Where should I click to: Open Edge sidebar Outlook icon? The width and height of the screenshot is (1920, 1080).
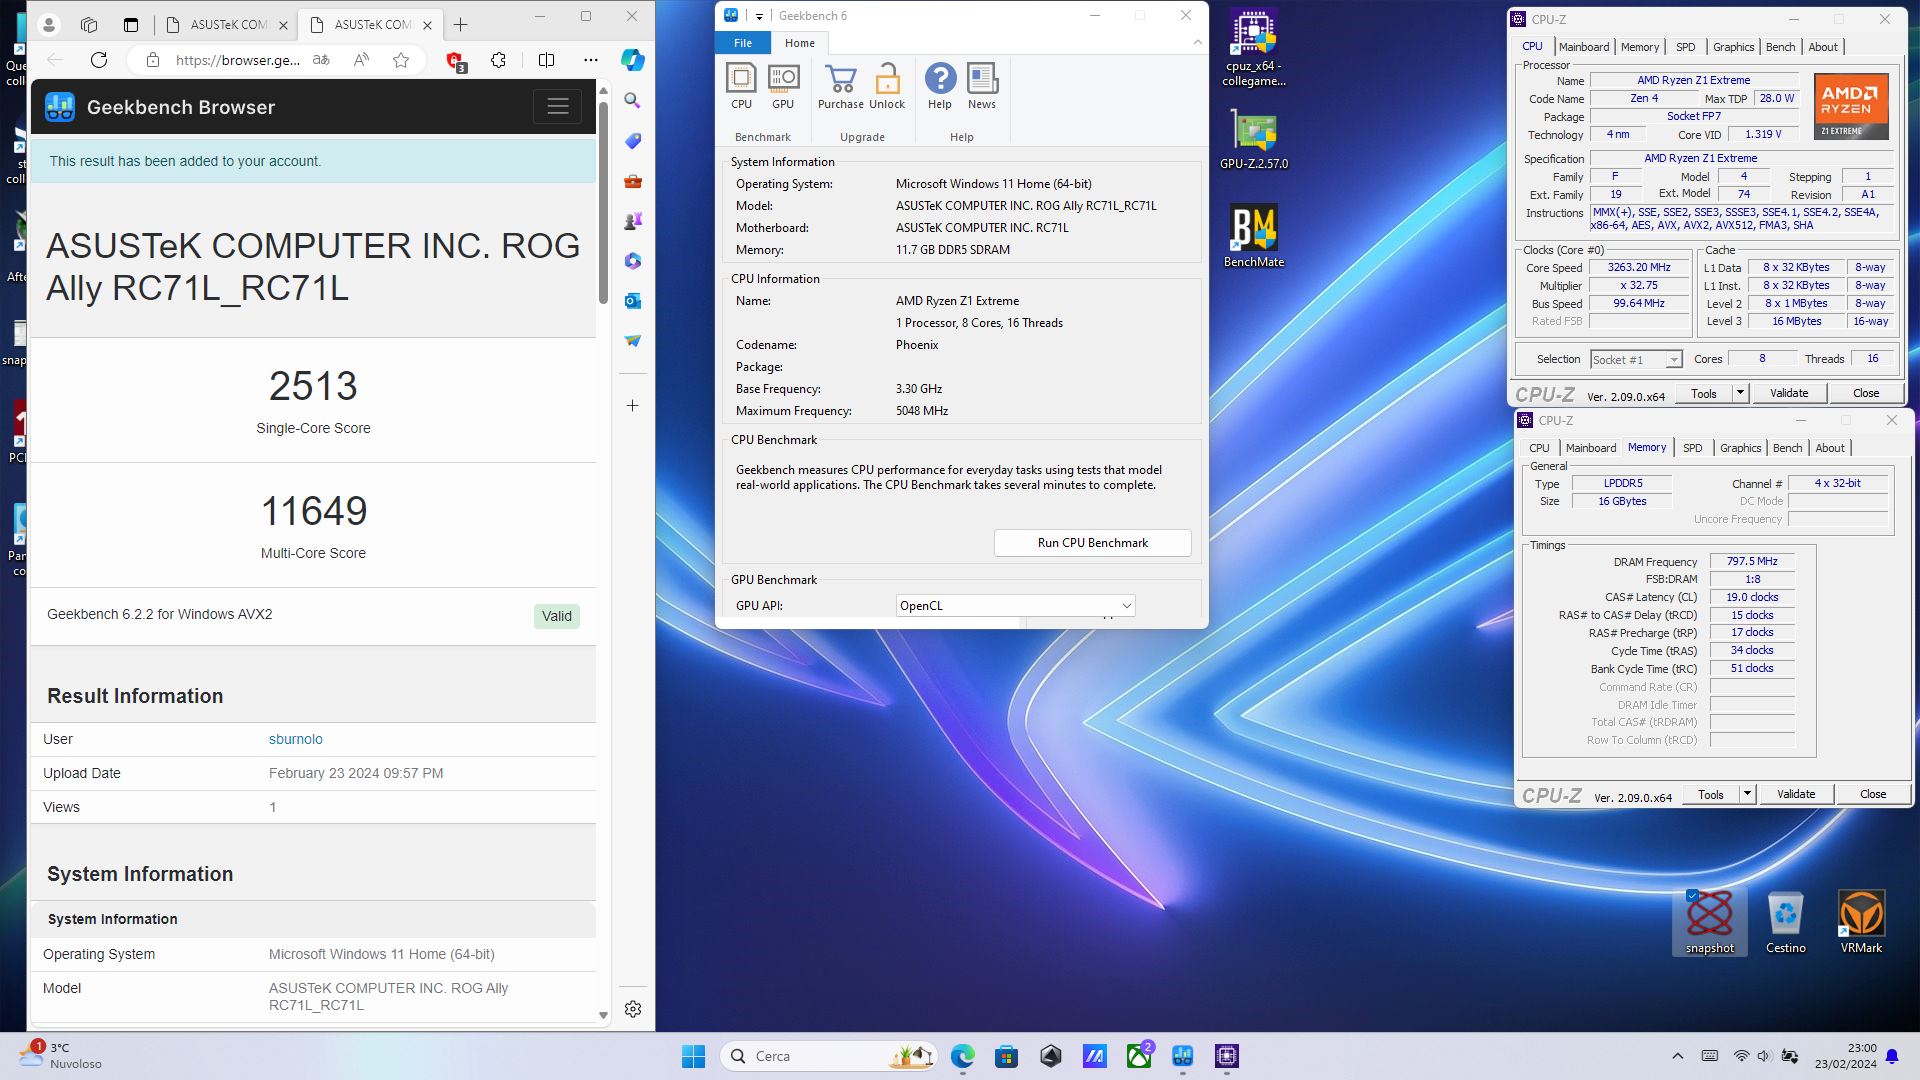click(633, 301)
